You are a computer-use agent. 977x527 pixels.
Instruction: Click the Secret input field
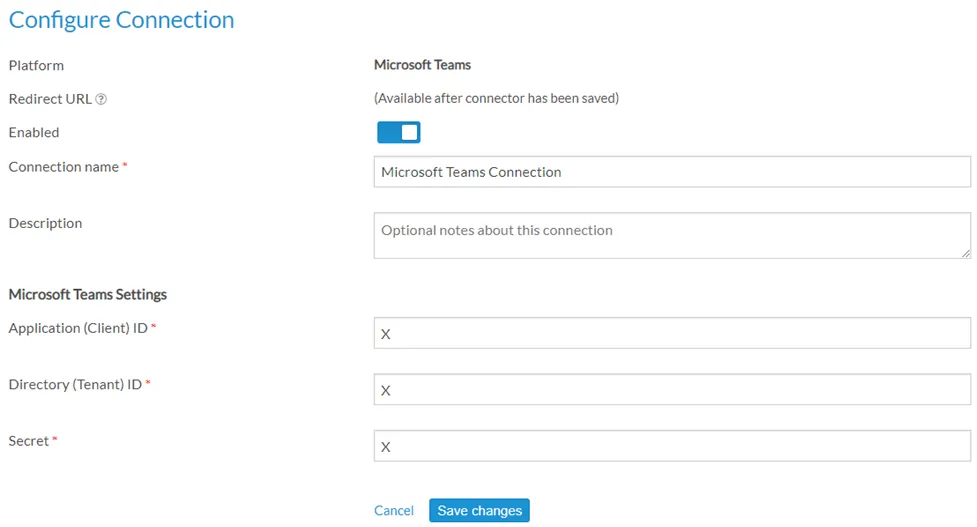point(672,446)
